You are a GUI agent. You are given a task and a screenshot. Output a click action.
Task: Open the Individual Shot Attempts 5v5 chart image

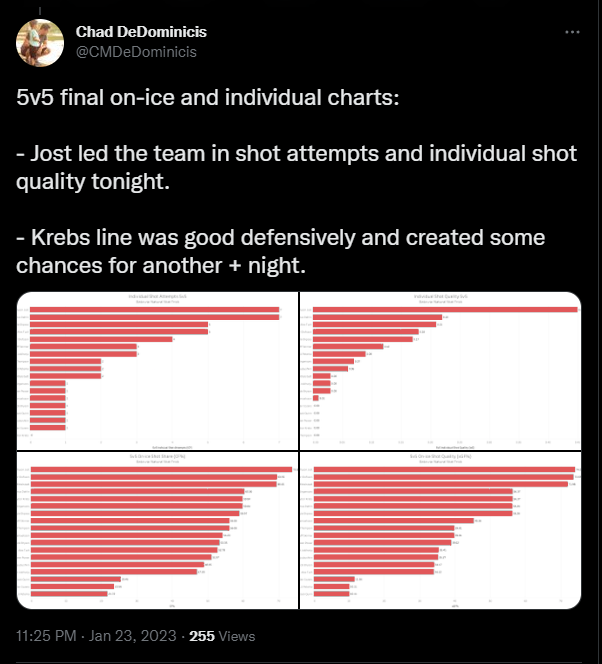click(x=157, y=371)
